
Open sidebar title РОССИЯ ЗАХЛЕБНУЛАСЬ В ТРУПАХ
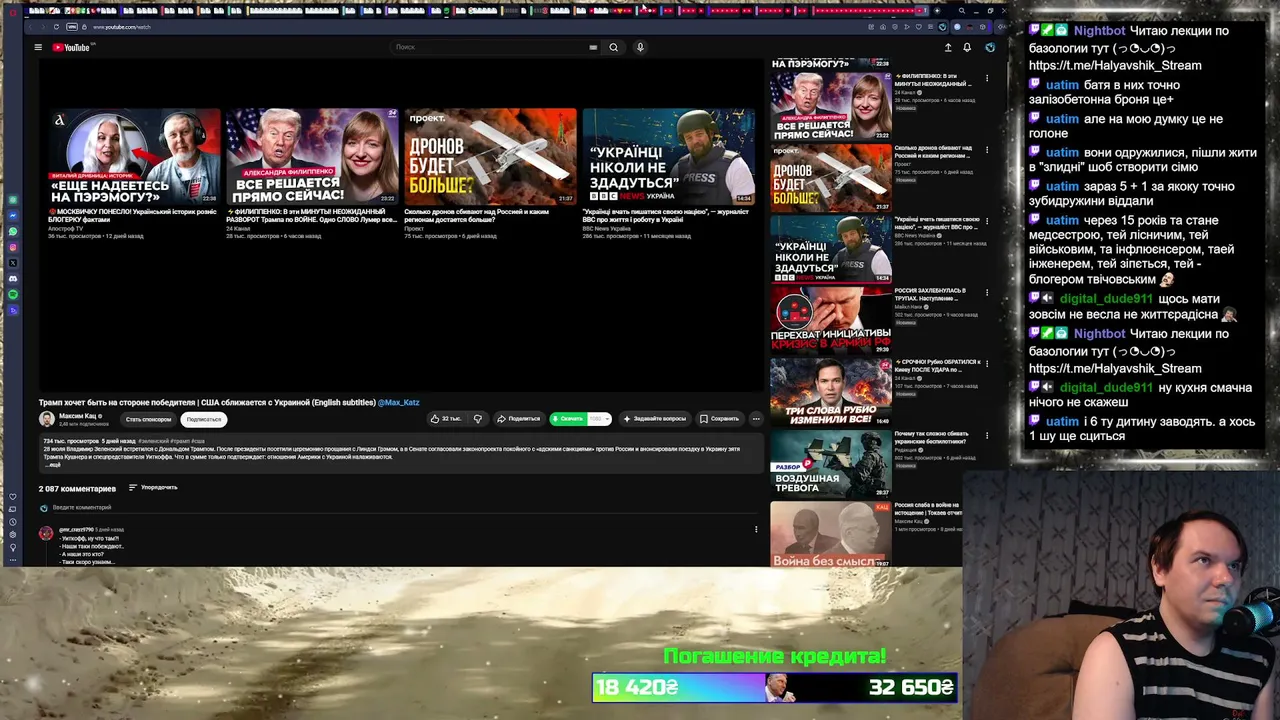coord(930,294)
